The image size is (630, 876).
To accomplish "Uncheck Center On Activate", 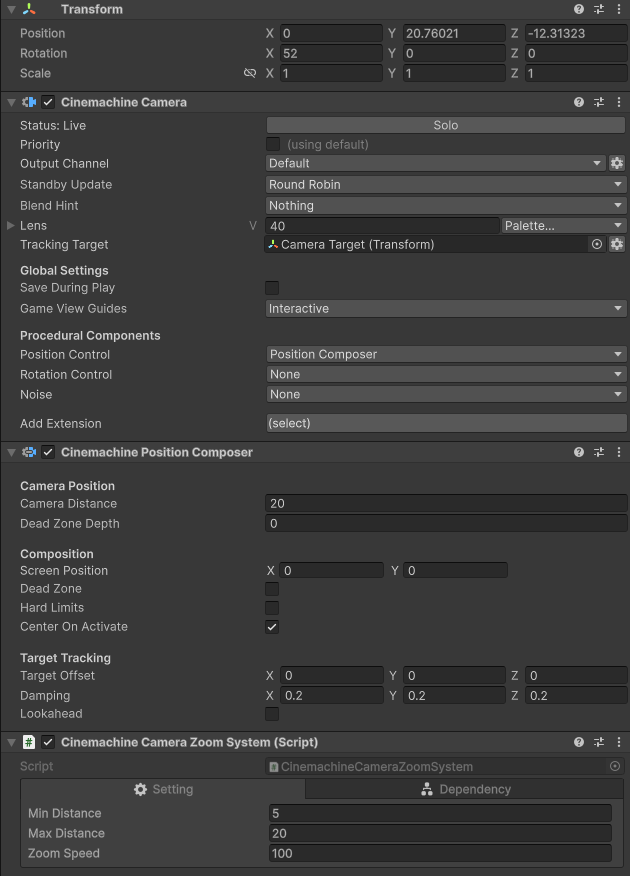I will 272,627.
